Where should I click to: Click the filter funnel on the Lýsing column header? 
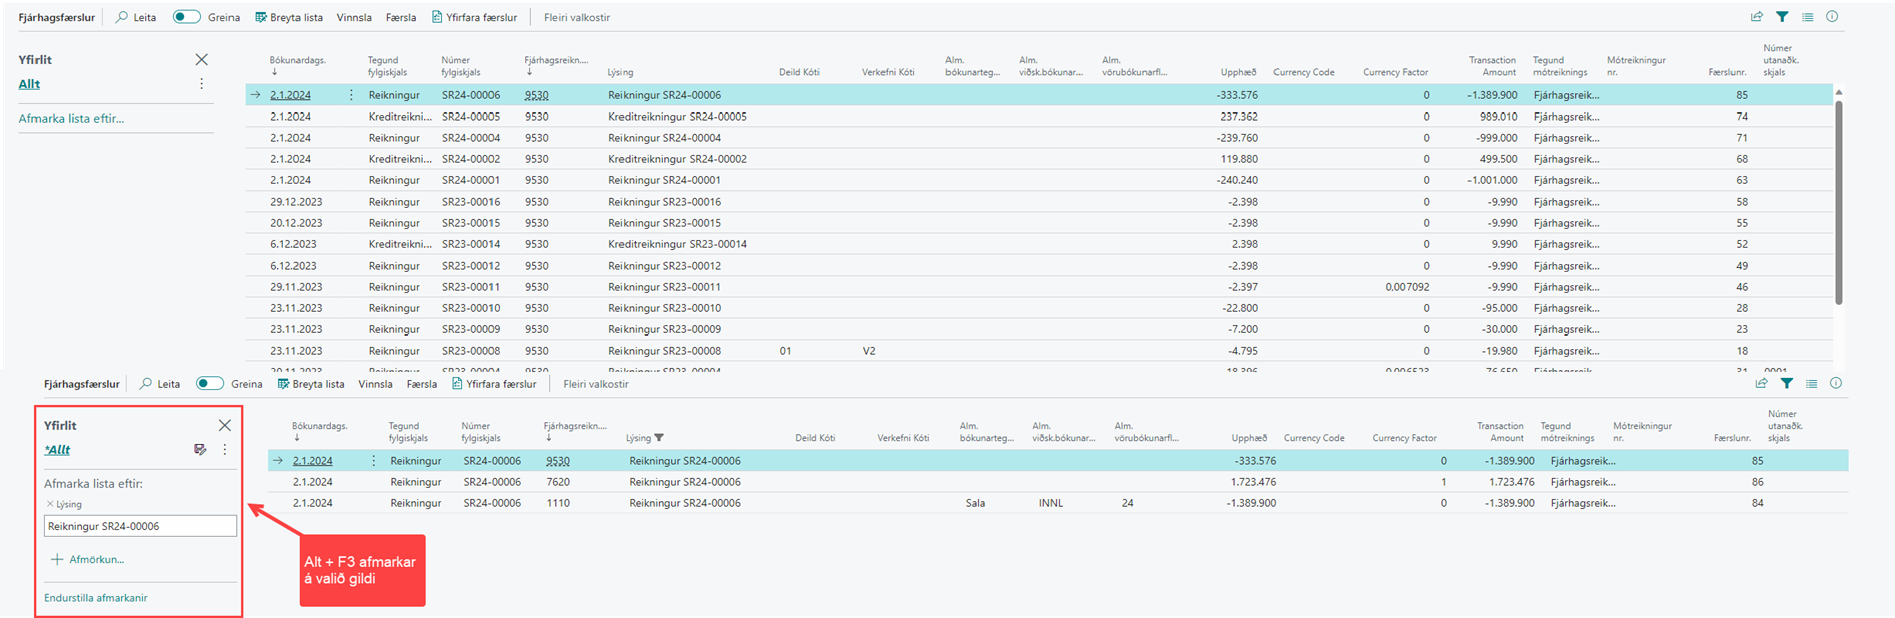point(659,438)
